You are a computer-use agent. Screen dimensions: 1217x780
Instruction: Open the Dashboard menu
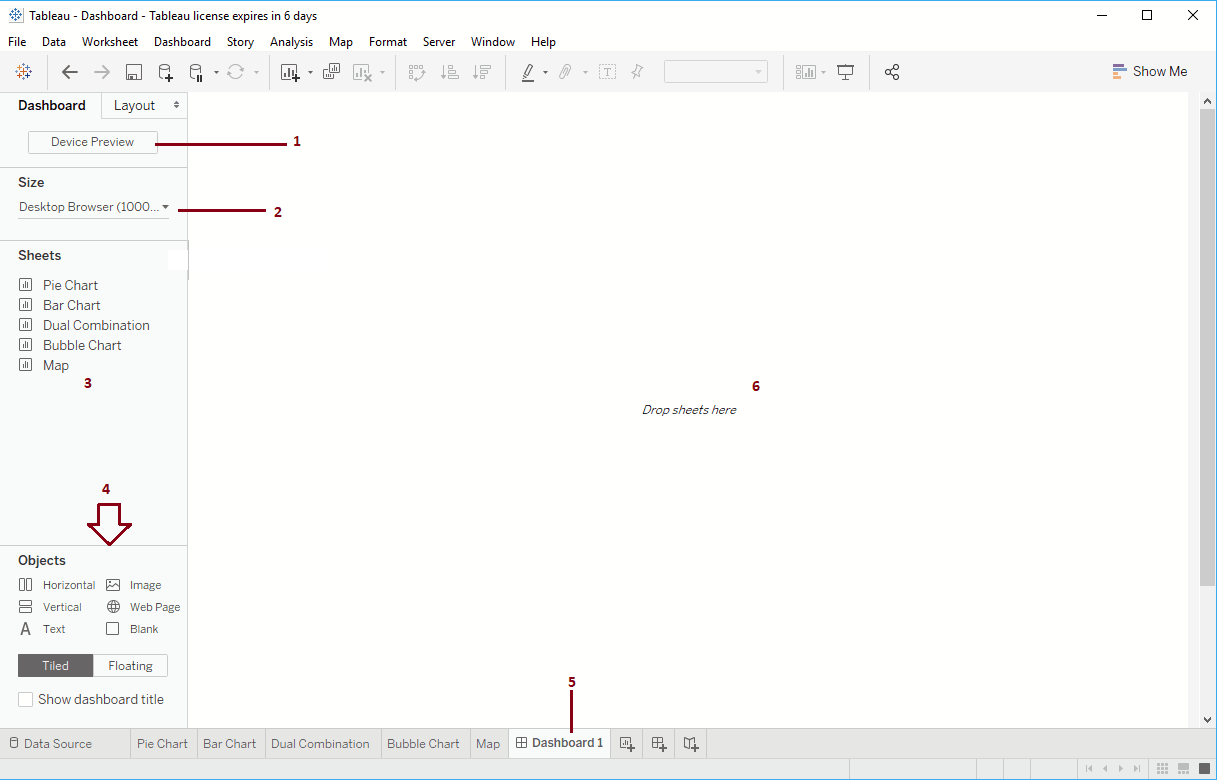click(x=182, y=41)
